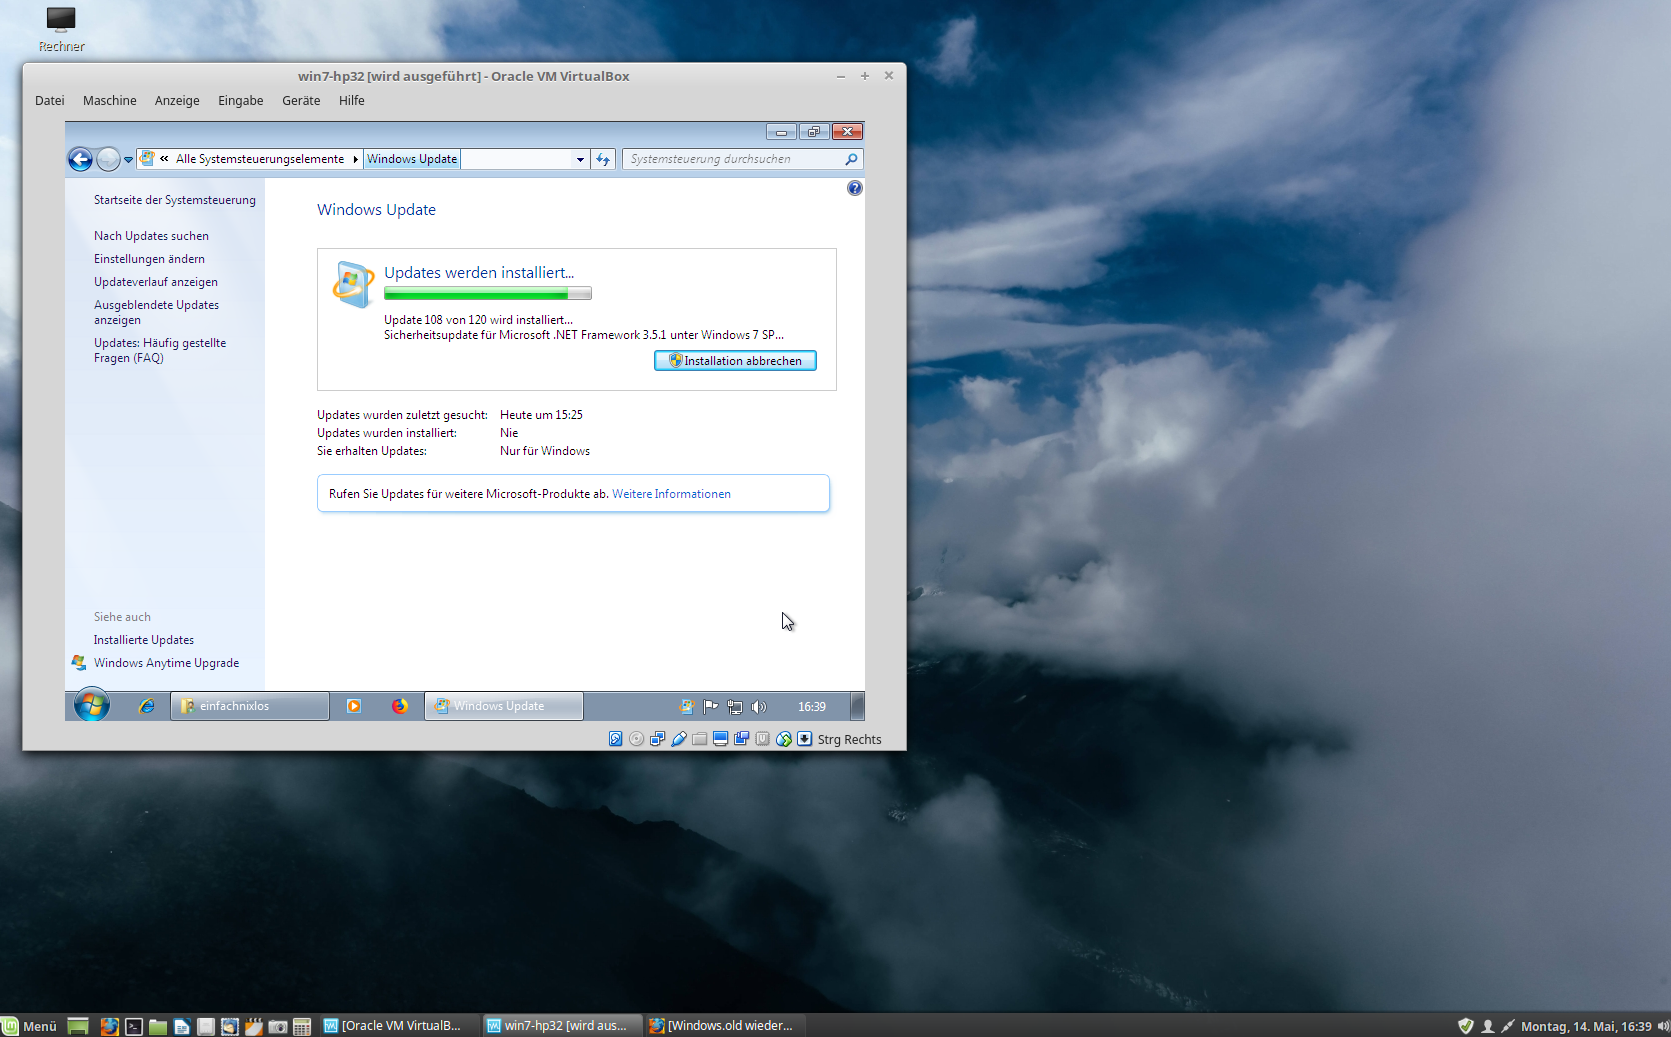1671x1037 pixels.
Task: Click VirtualBox mouse integration indicator
Action: pos(784,739)
